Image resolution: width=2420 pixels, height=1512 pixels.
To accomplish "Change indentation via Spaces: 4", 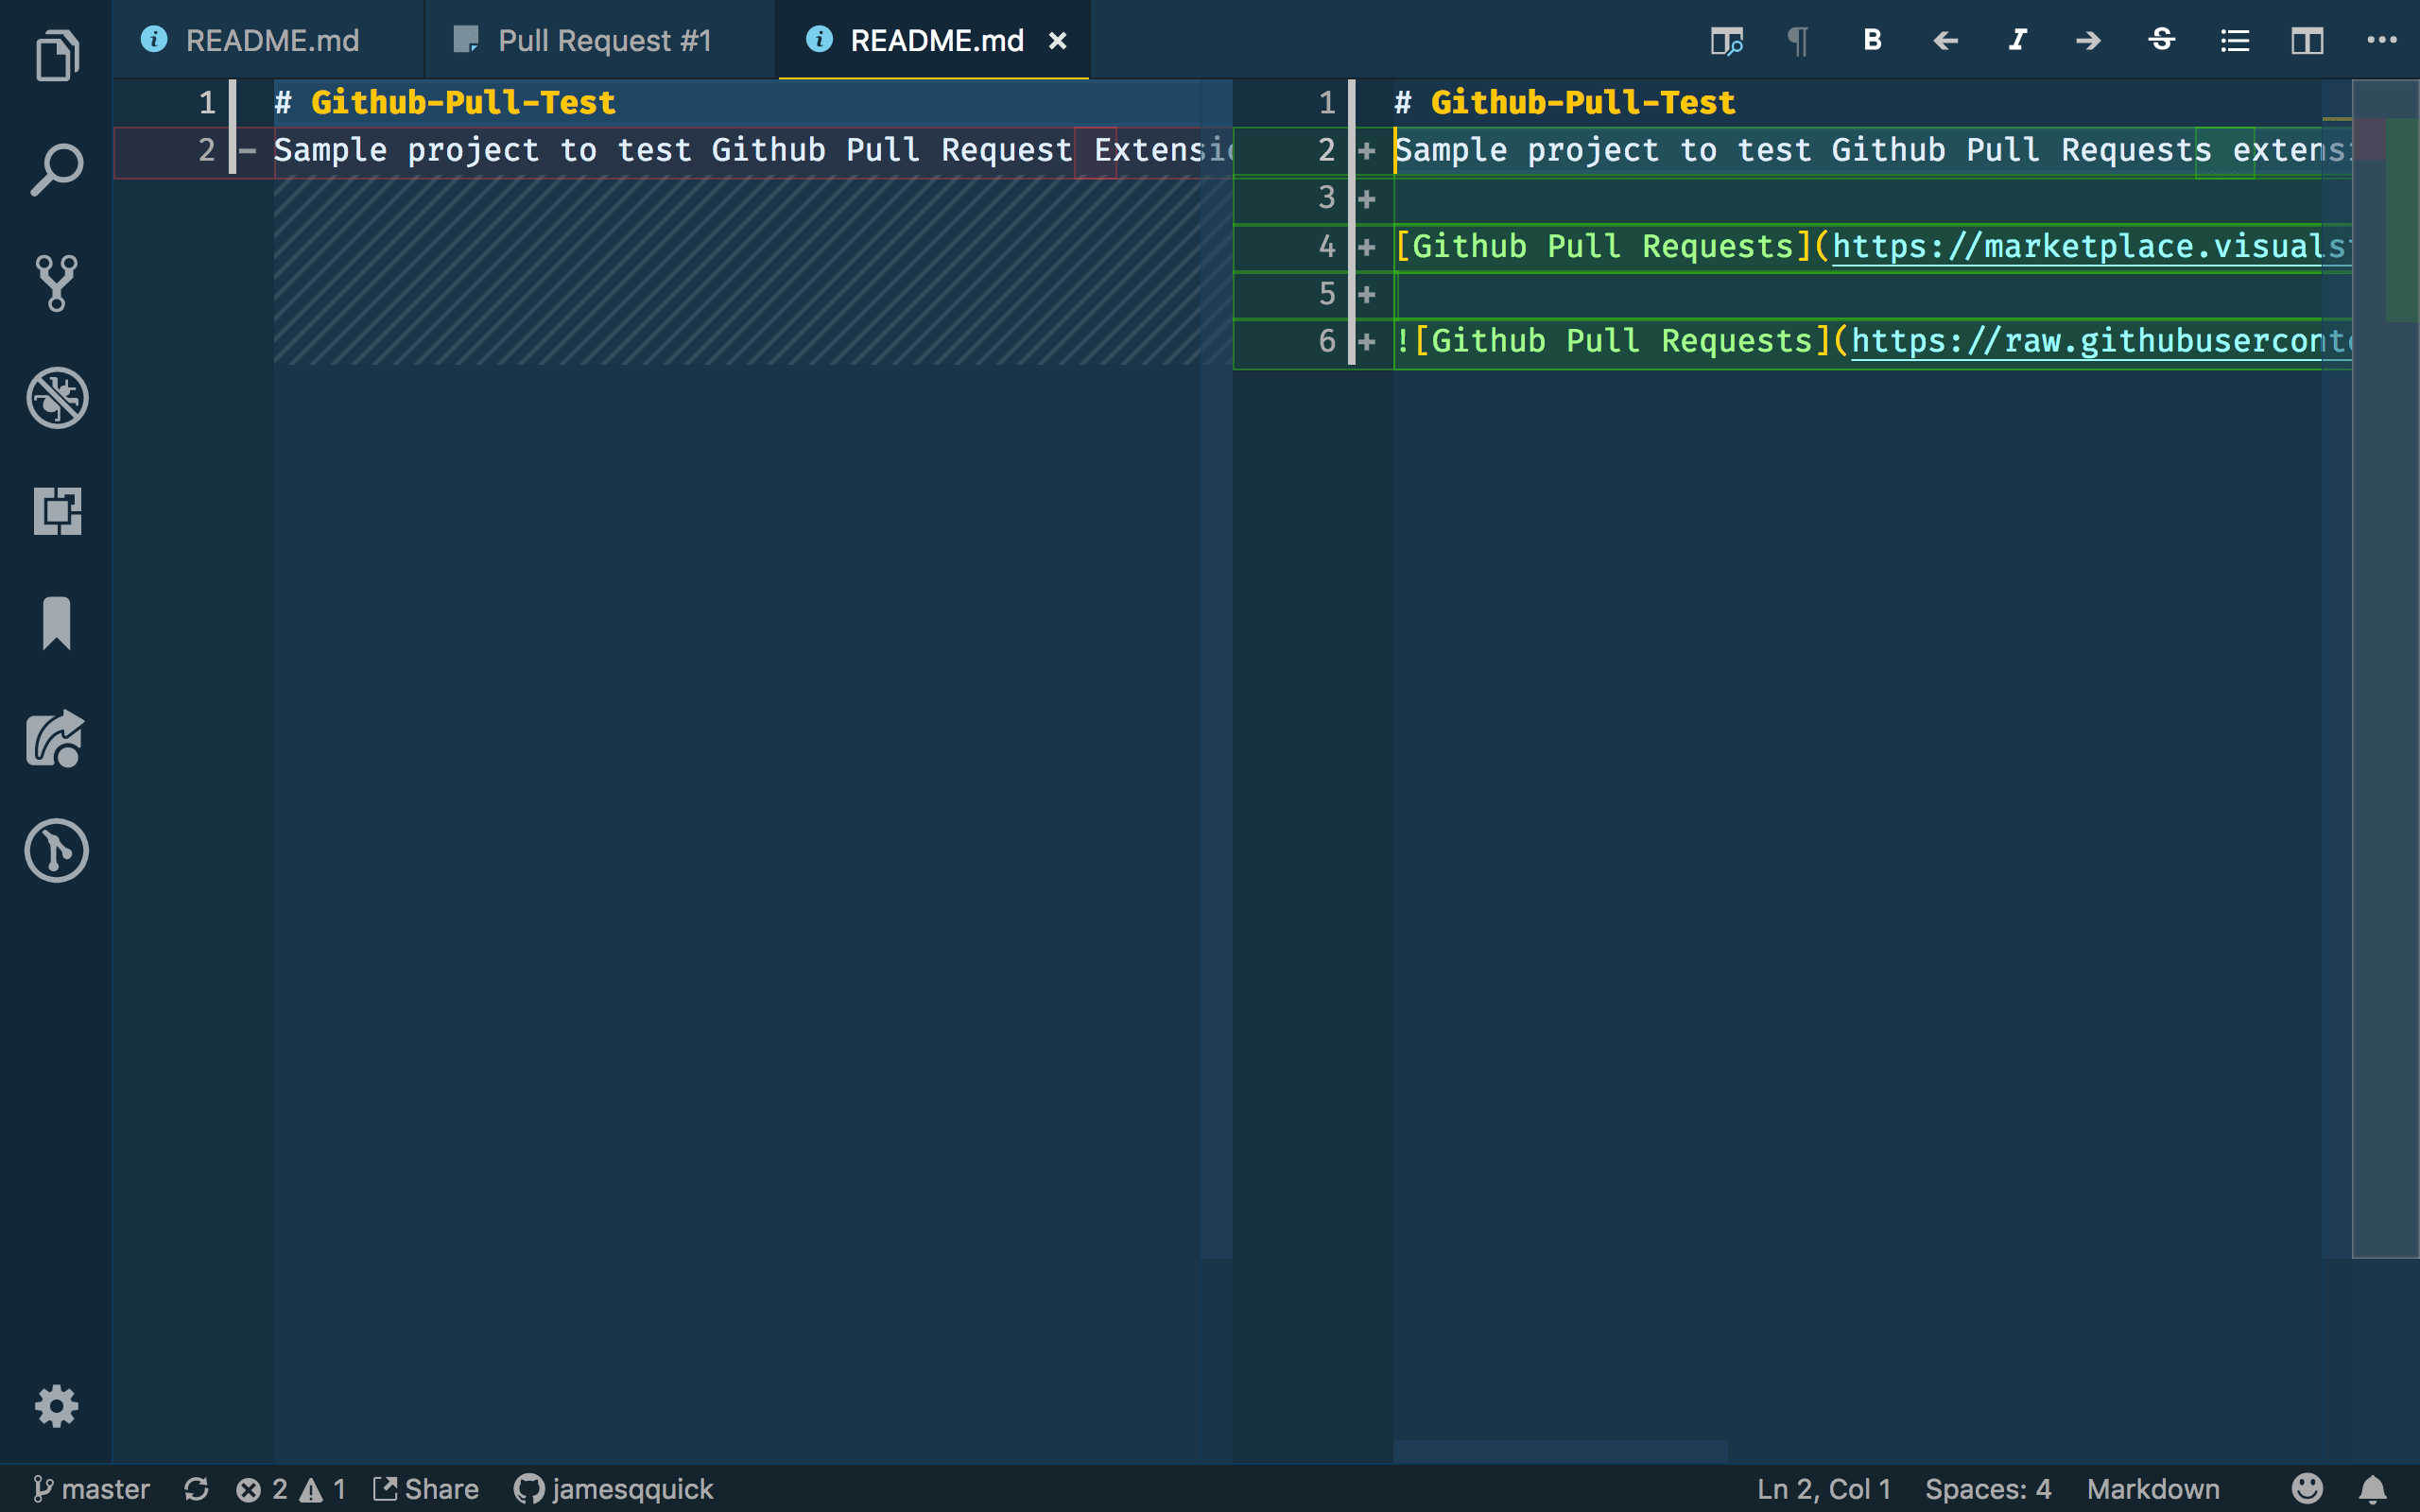I will (x=1988, y=1489).
